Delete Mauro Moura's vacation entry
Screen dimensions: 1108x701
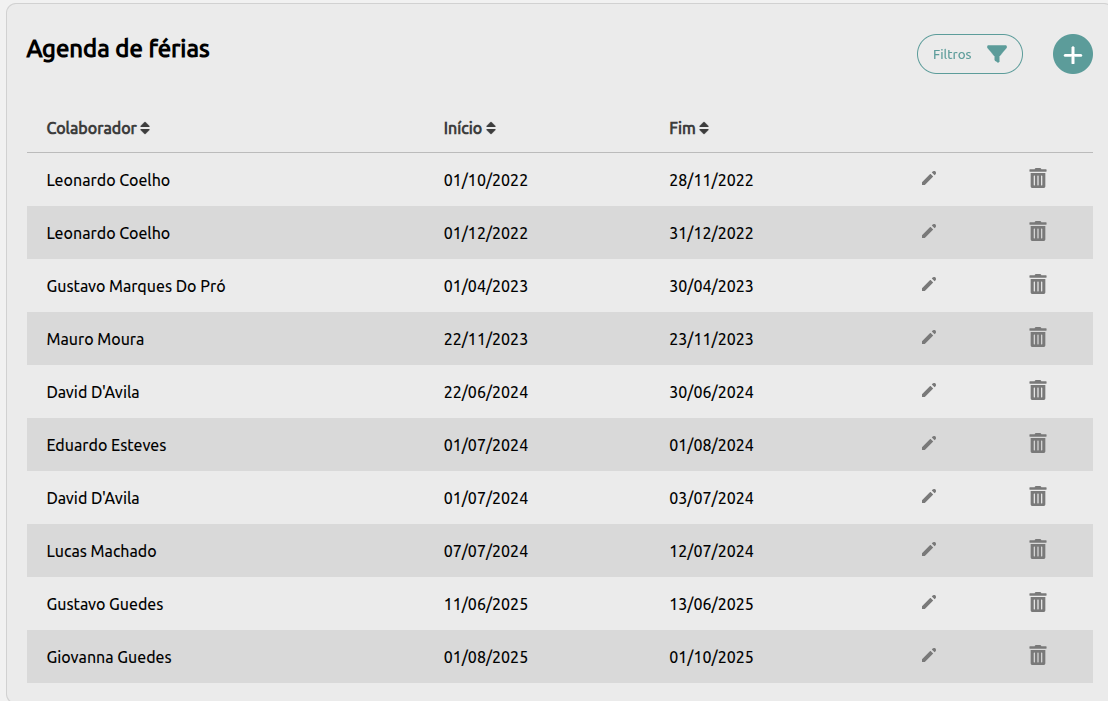[1038, 338]
